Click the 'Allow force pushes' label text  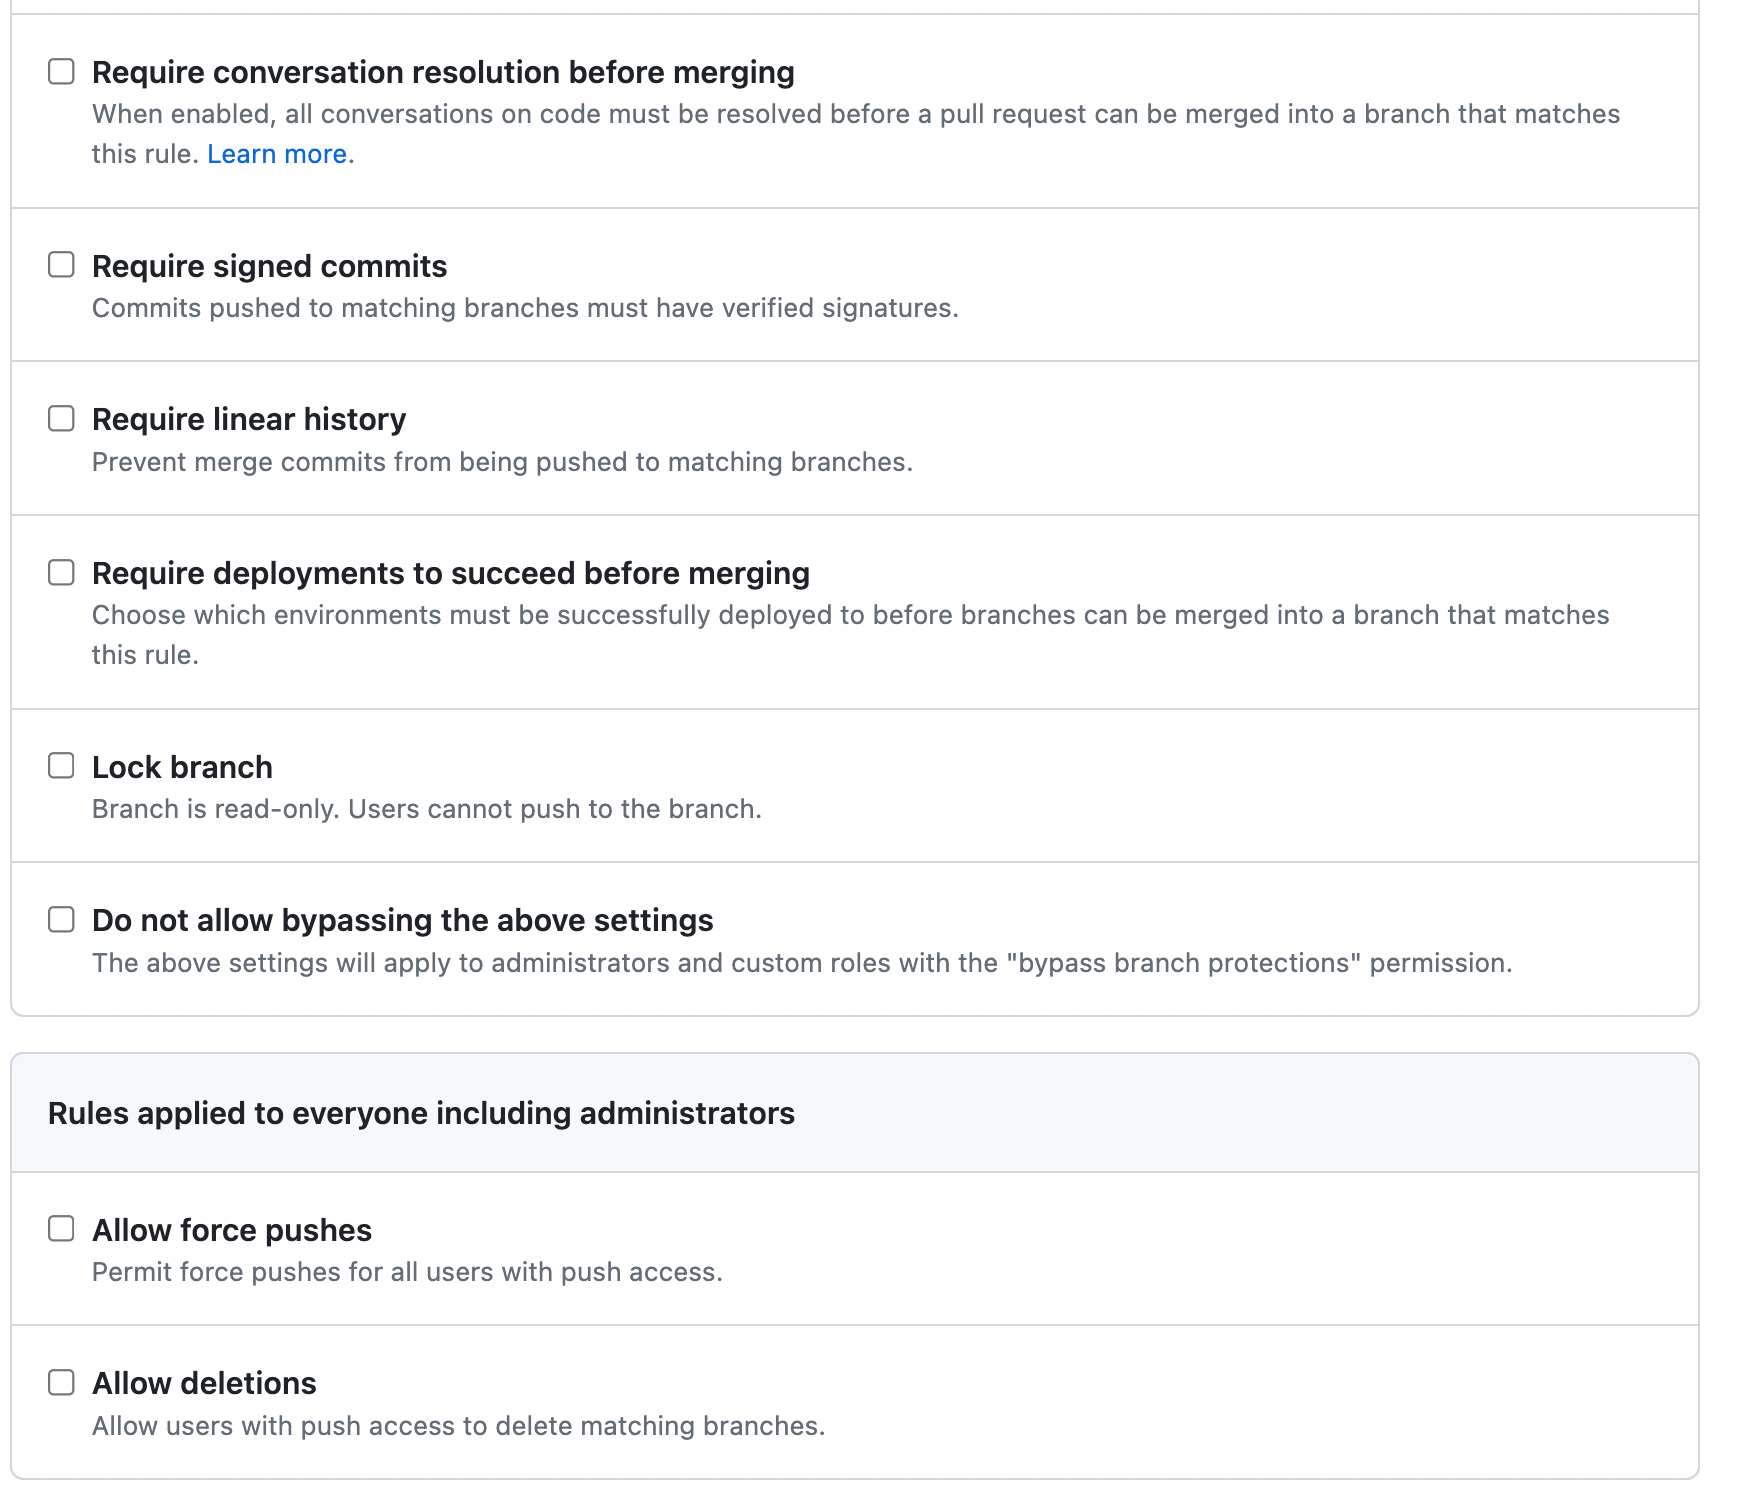[232, 1230]
